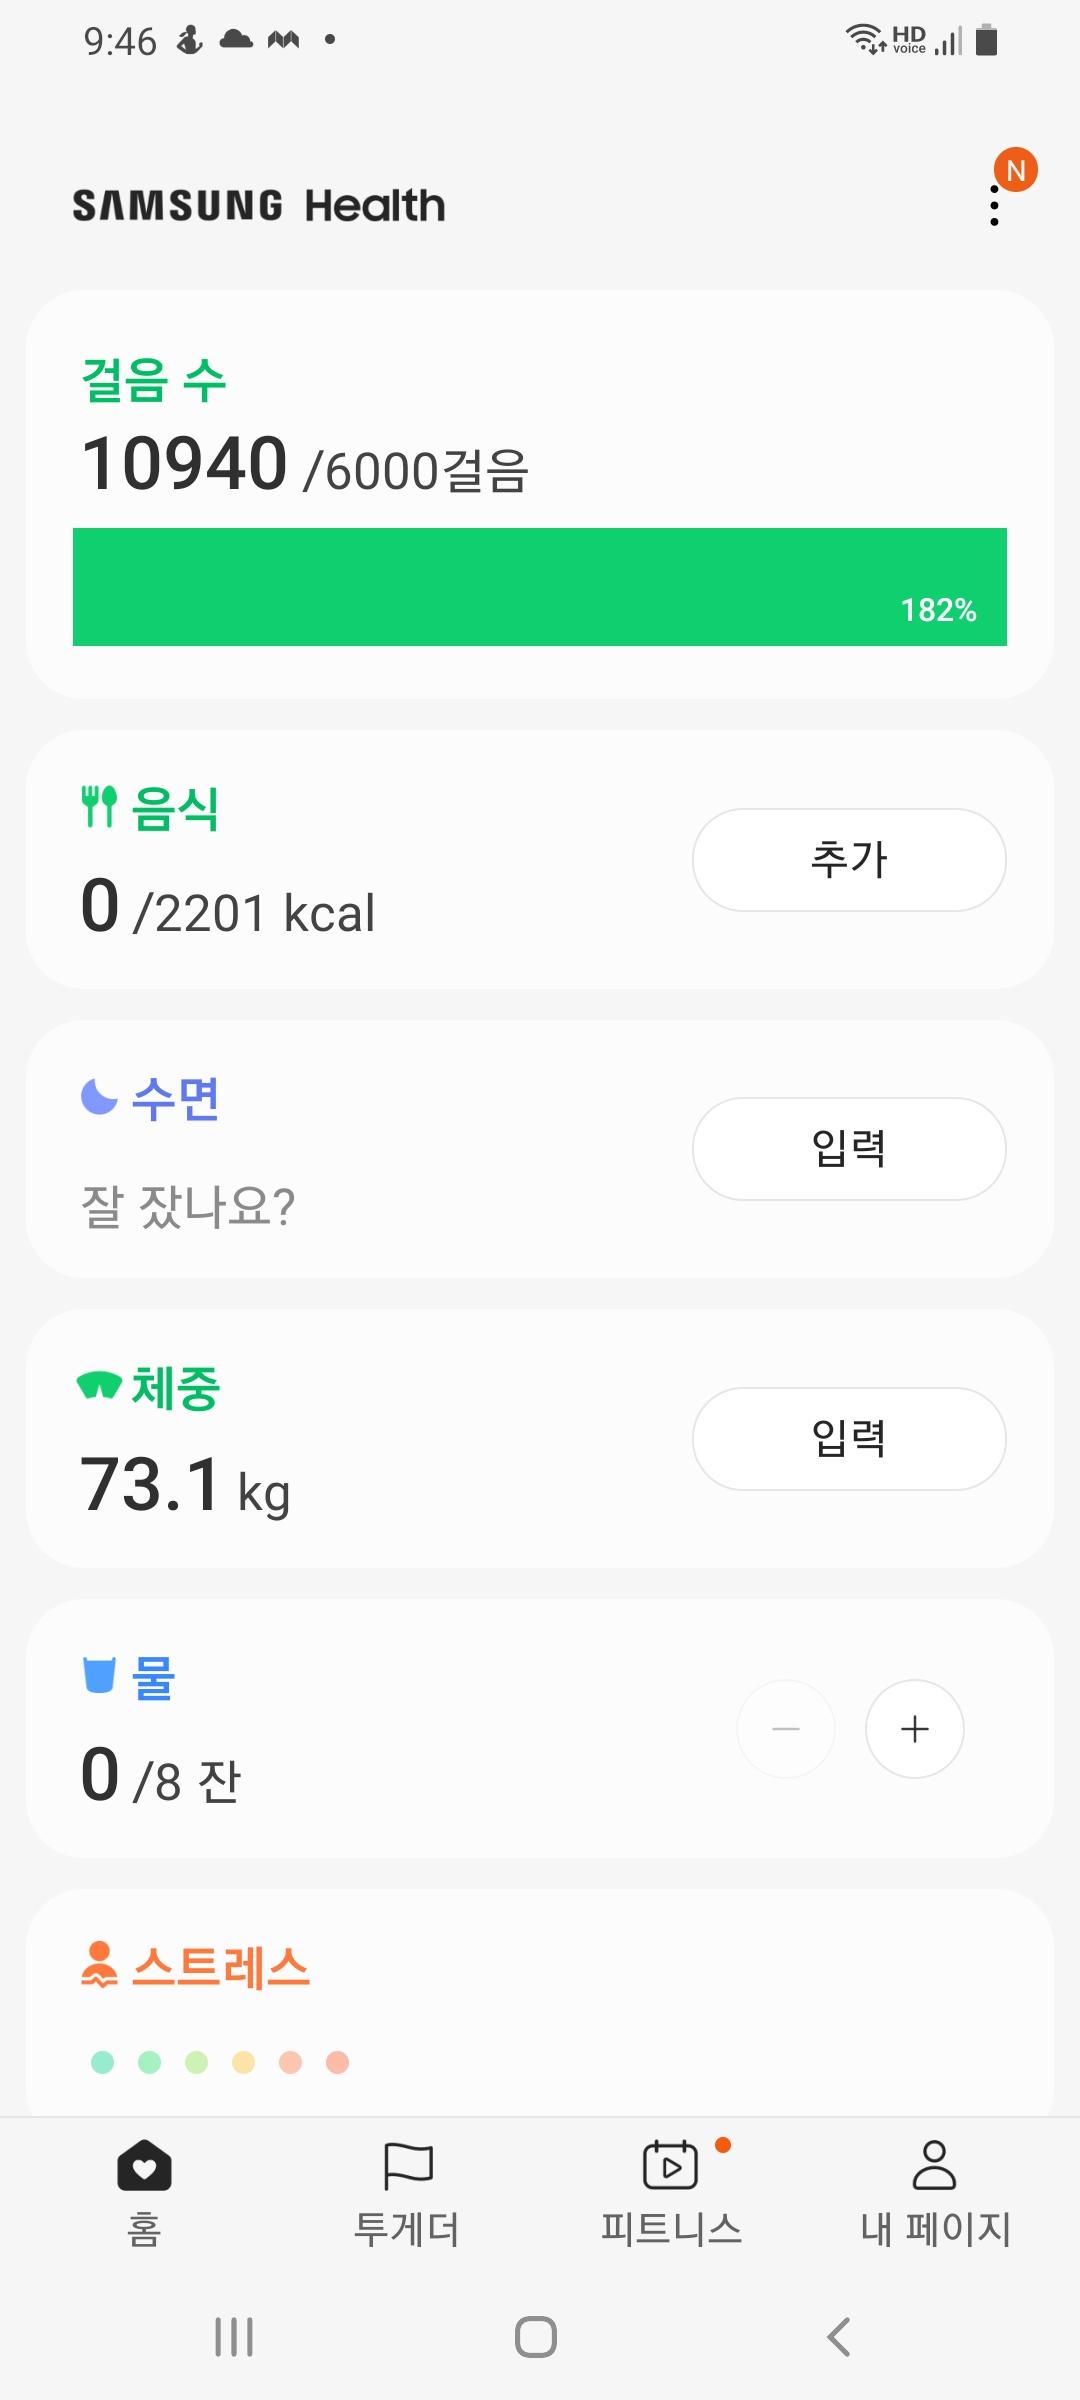1080x2400 pixels.
Task: Open the three-dot more options menu
Action: click(x=994, y=204)
